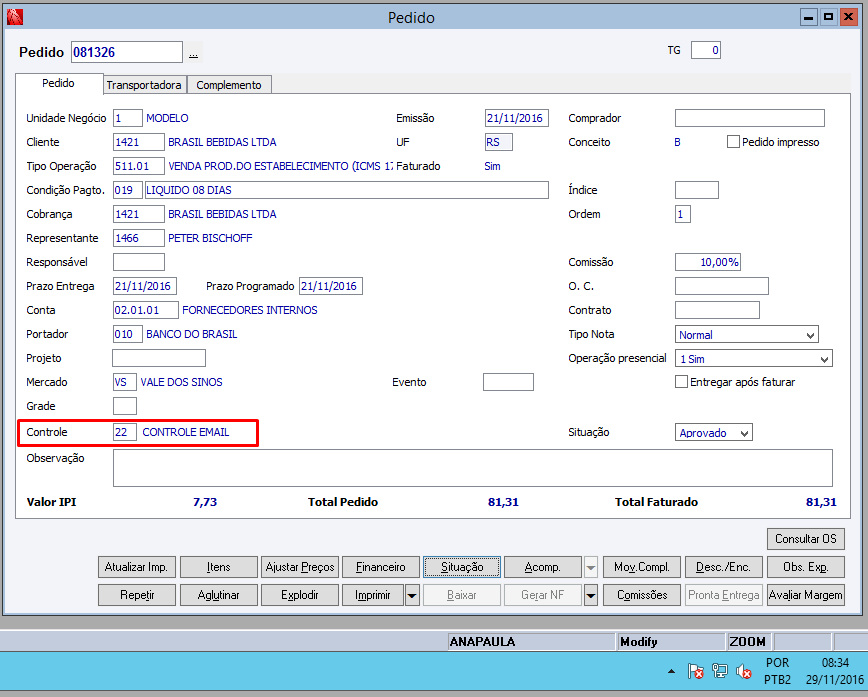
Task: Click the Representante code field 1466
Action: pyautogui.click(x=138, y=238)
